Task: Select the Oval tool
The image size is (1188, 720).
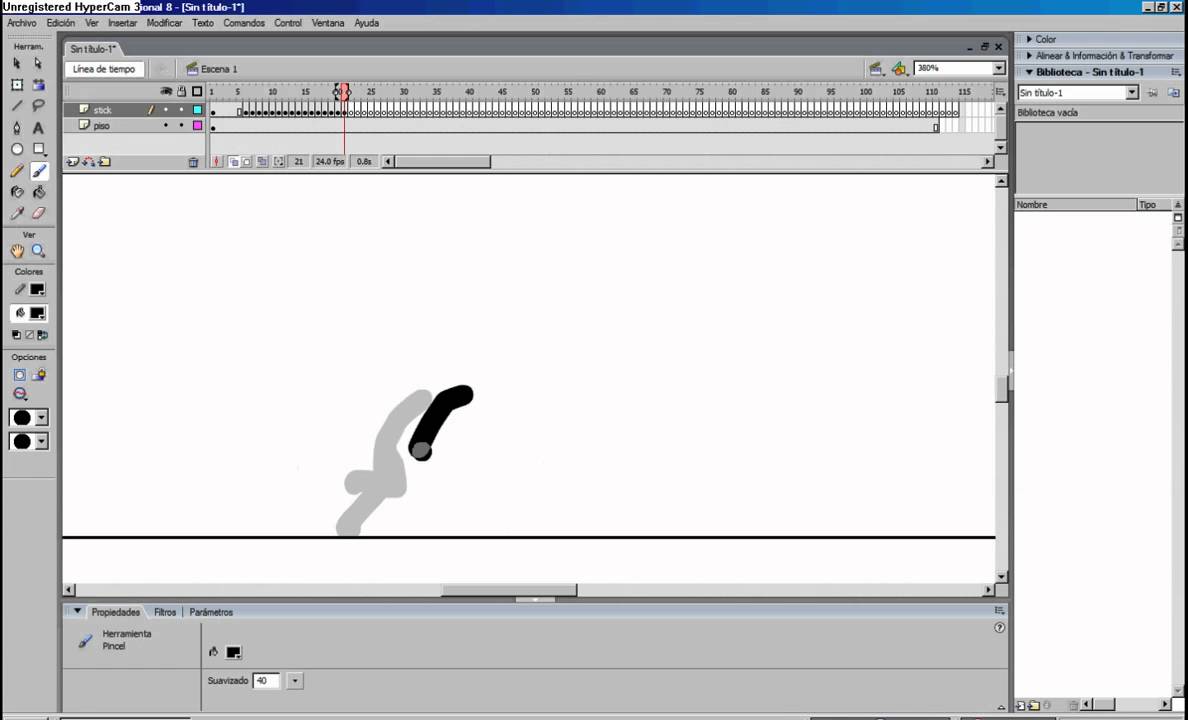Action: tap(17, 149)
